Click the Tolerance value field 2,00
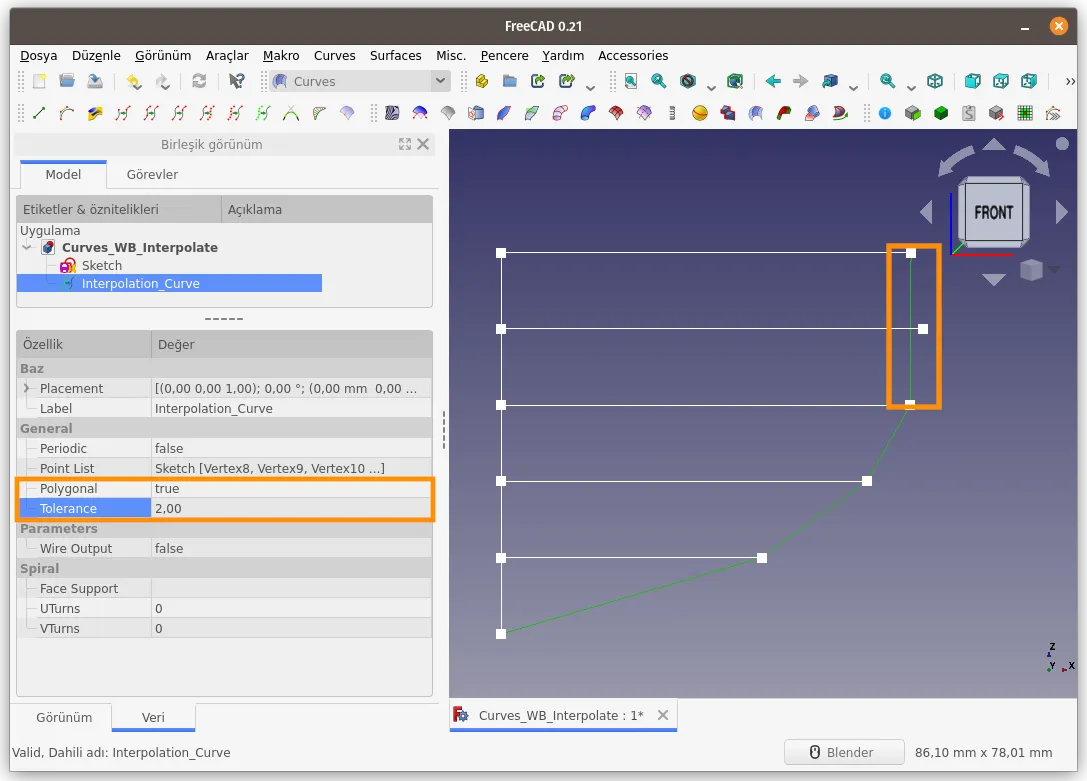Viewport: 1087px width, 781px height. coord(292,509)
